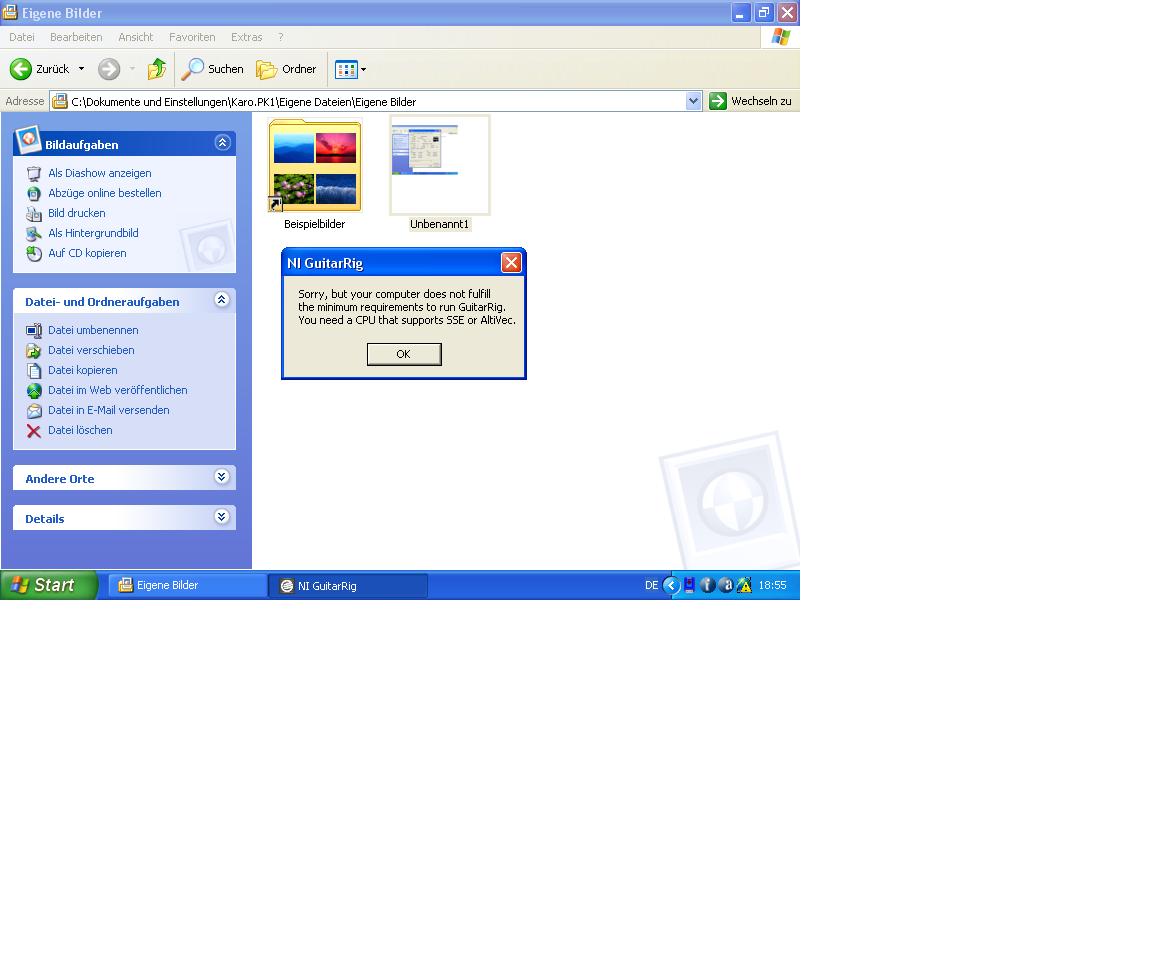Open the Start menu
Viewport: 1163px width, 967px height.
coord(49,585)
